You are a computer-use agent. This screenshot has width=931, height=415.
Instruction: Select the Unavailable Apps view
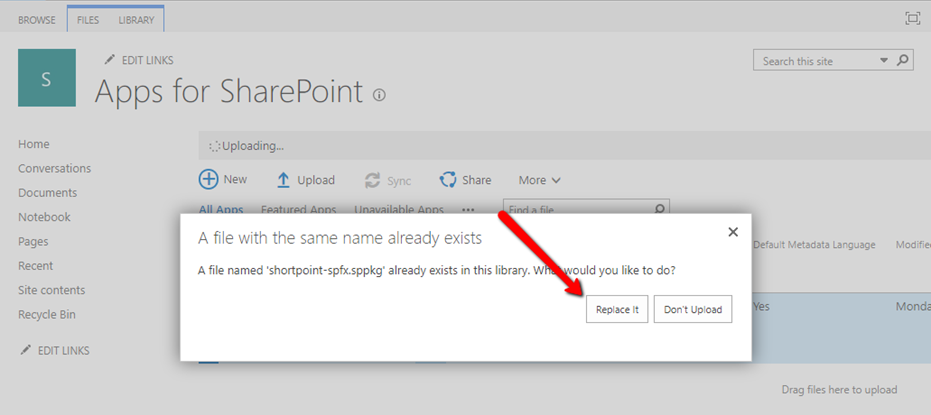pos(399,209)
